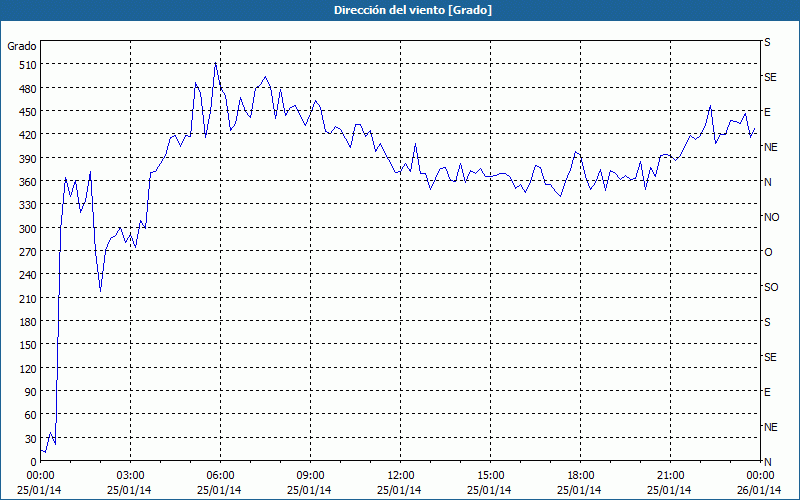The image size is (800, 500).
Task: Click the S label topping the right axis
Action: click(767, 42)
